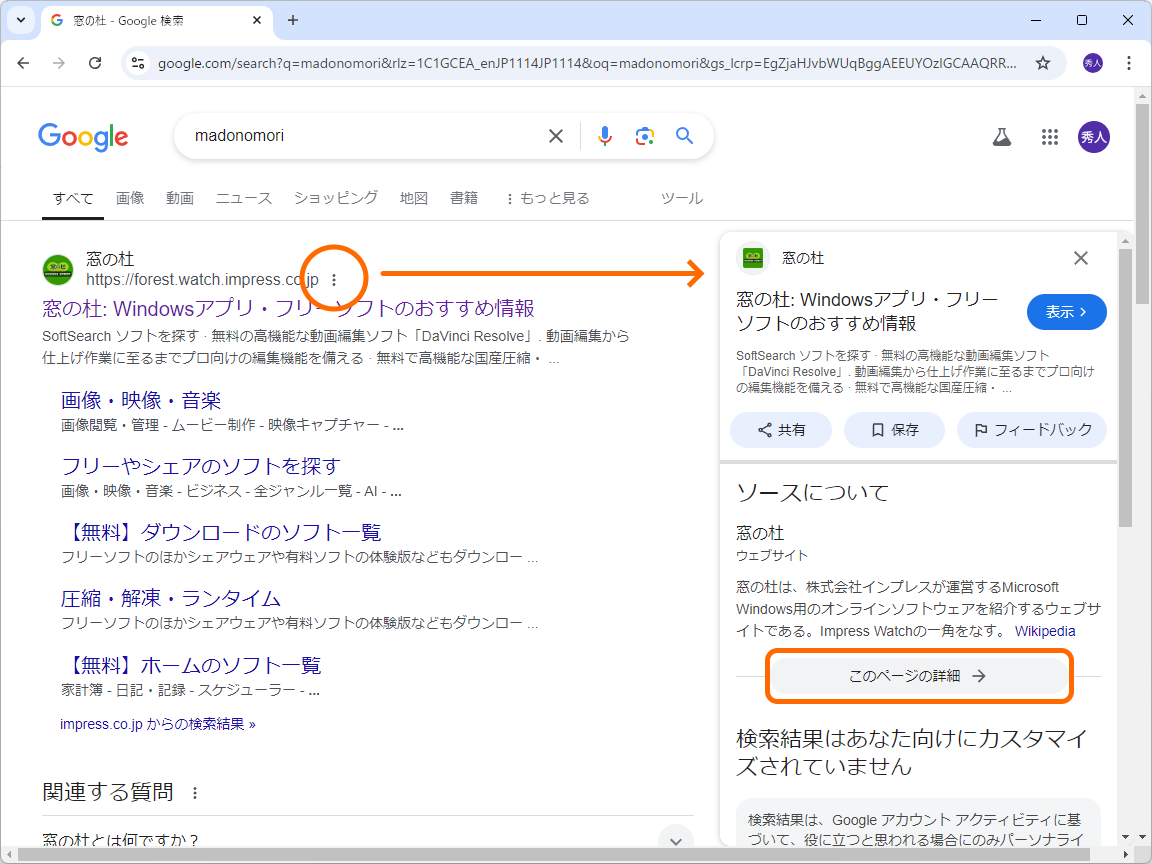Switch to the ニュース tab
The height and width of the screenshot is (864, 1152).
coord(243,197)
